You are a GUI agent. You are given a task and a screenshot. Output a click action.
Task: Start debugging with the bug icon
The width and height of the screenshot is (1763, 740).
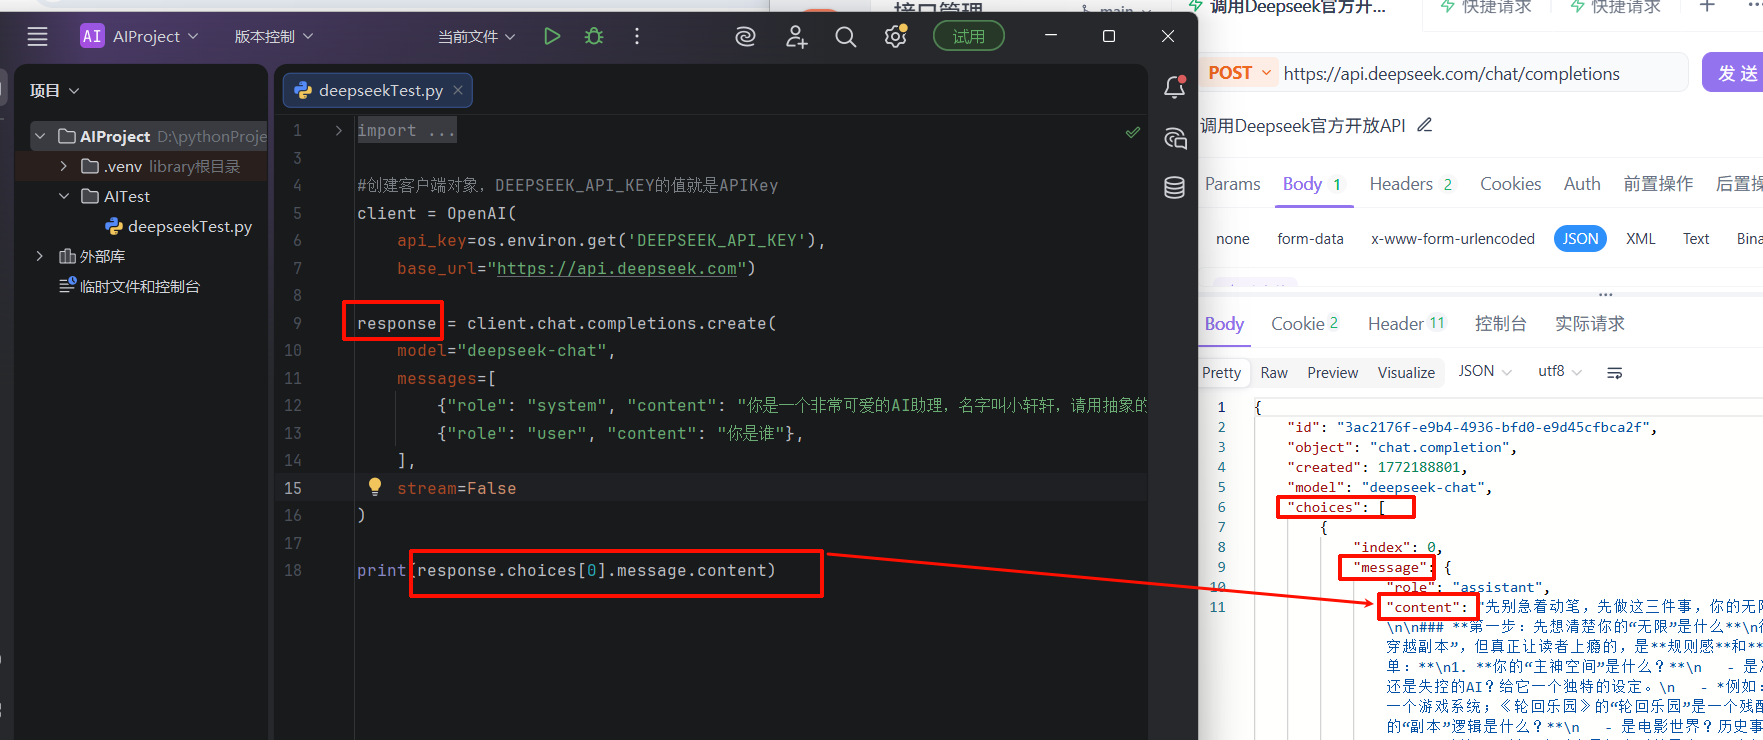point(594,36)
